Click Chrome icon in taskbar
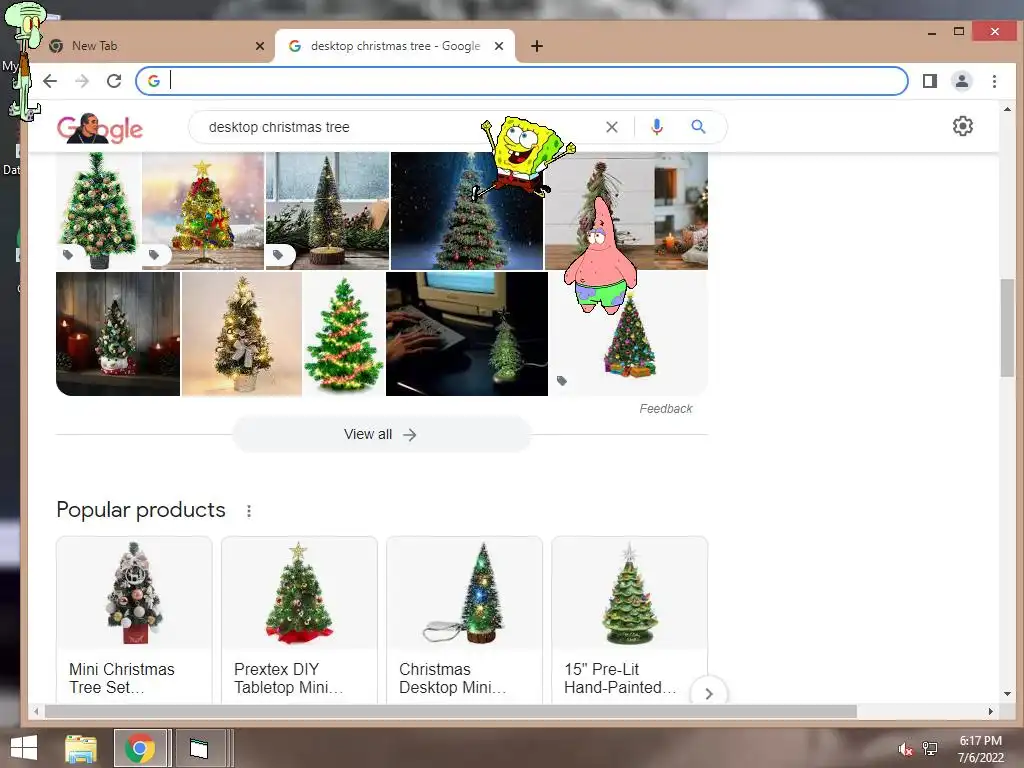The height and width of the screenshot is (768, 1024). tap(140, 748)
